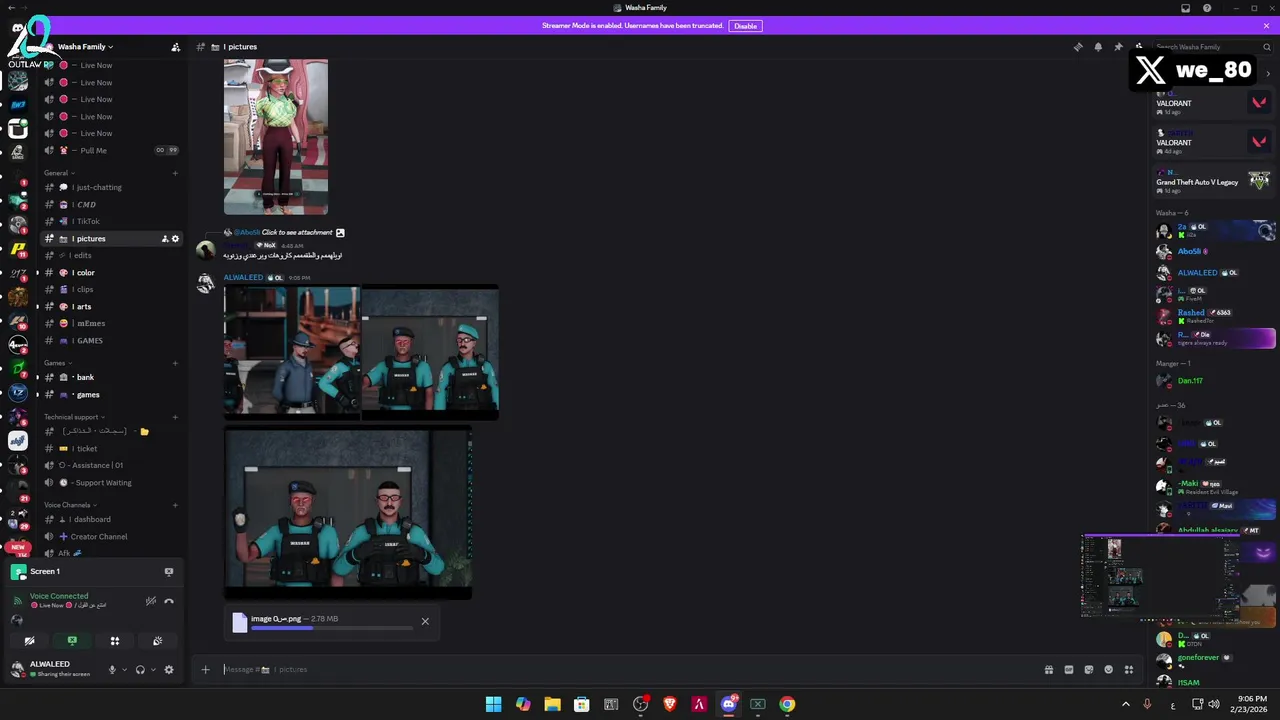This screenshot has width=1280, height=720.
Task: Toggle noise suppression icon
Action: [x=151, y=601]
